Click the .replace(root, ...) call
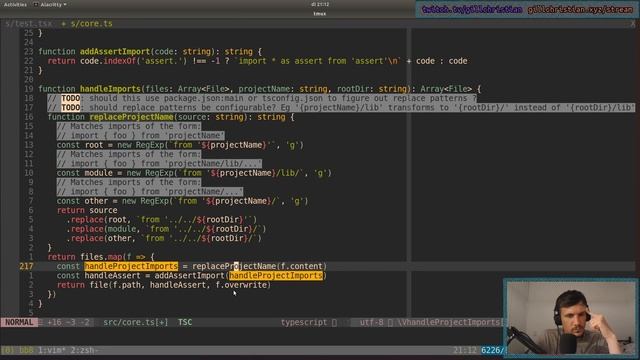640x360 pixels. pos(162,220)
